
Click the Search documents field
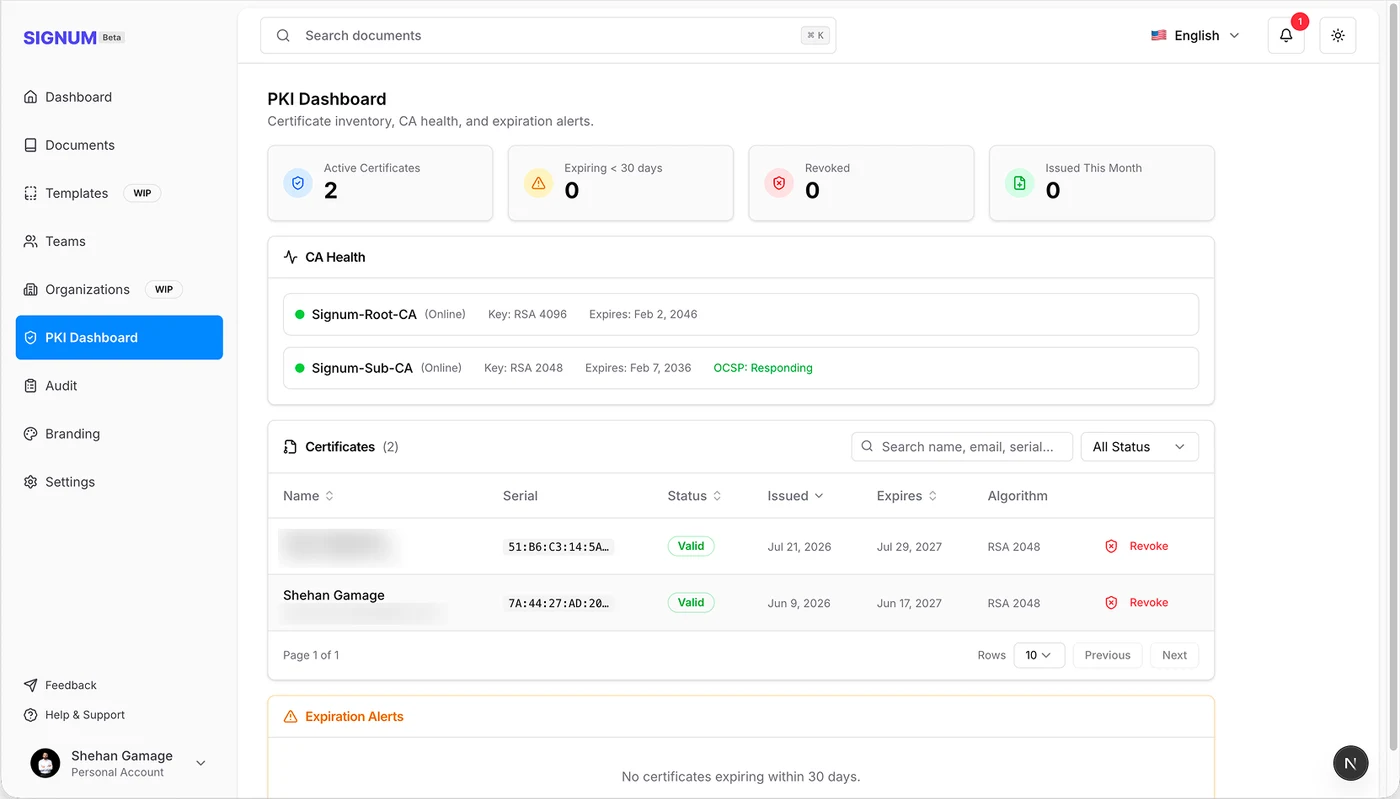point(548,35)
